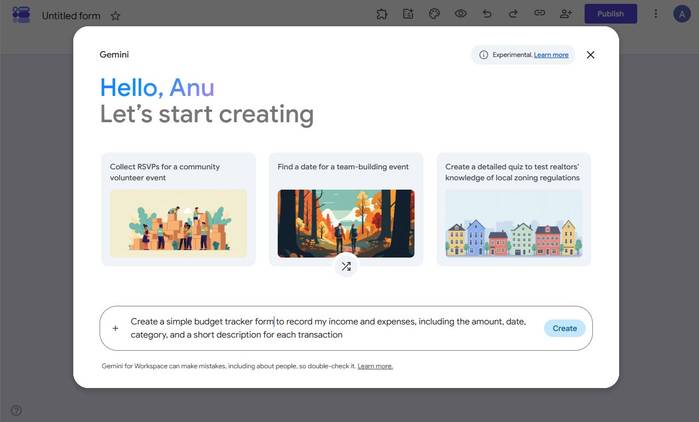
Task: Click the undo arrow
Action: [x=487, y=14]
